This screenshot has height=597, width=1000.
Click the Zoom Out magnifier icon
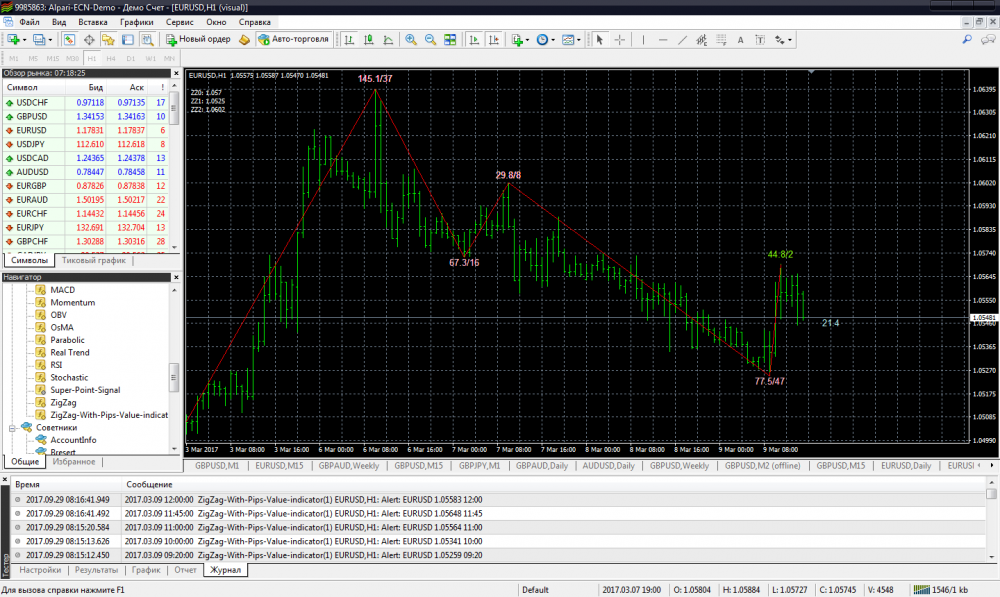tap(430, 40)
